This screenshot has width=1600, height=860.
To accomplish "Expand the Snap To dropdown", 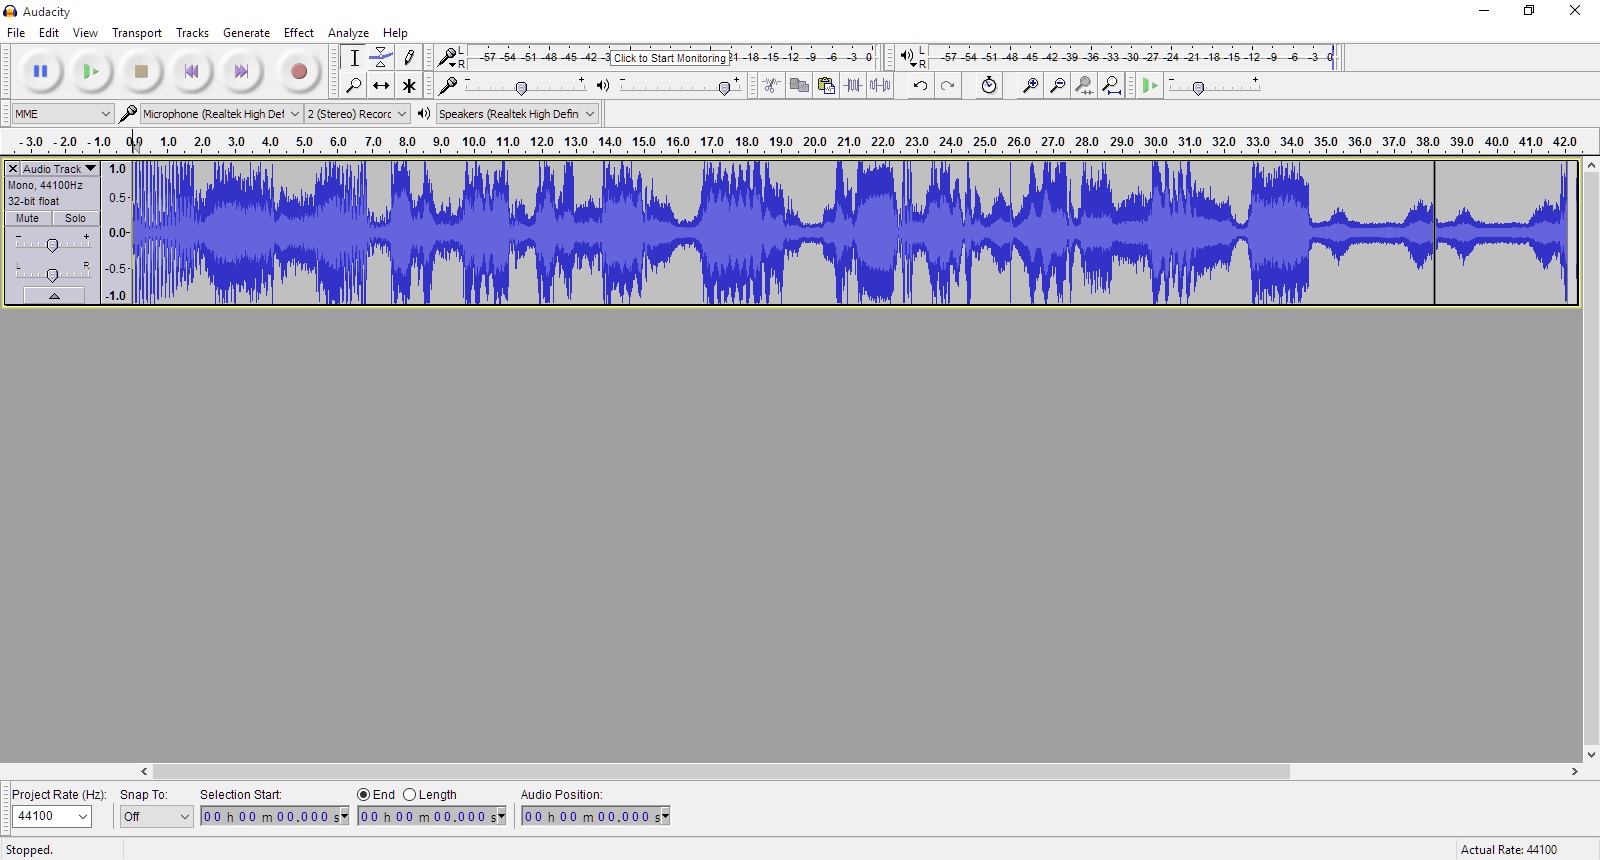I will 156,817.
